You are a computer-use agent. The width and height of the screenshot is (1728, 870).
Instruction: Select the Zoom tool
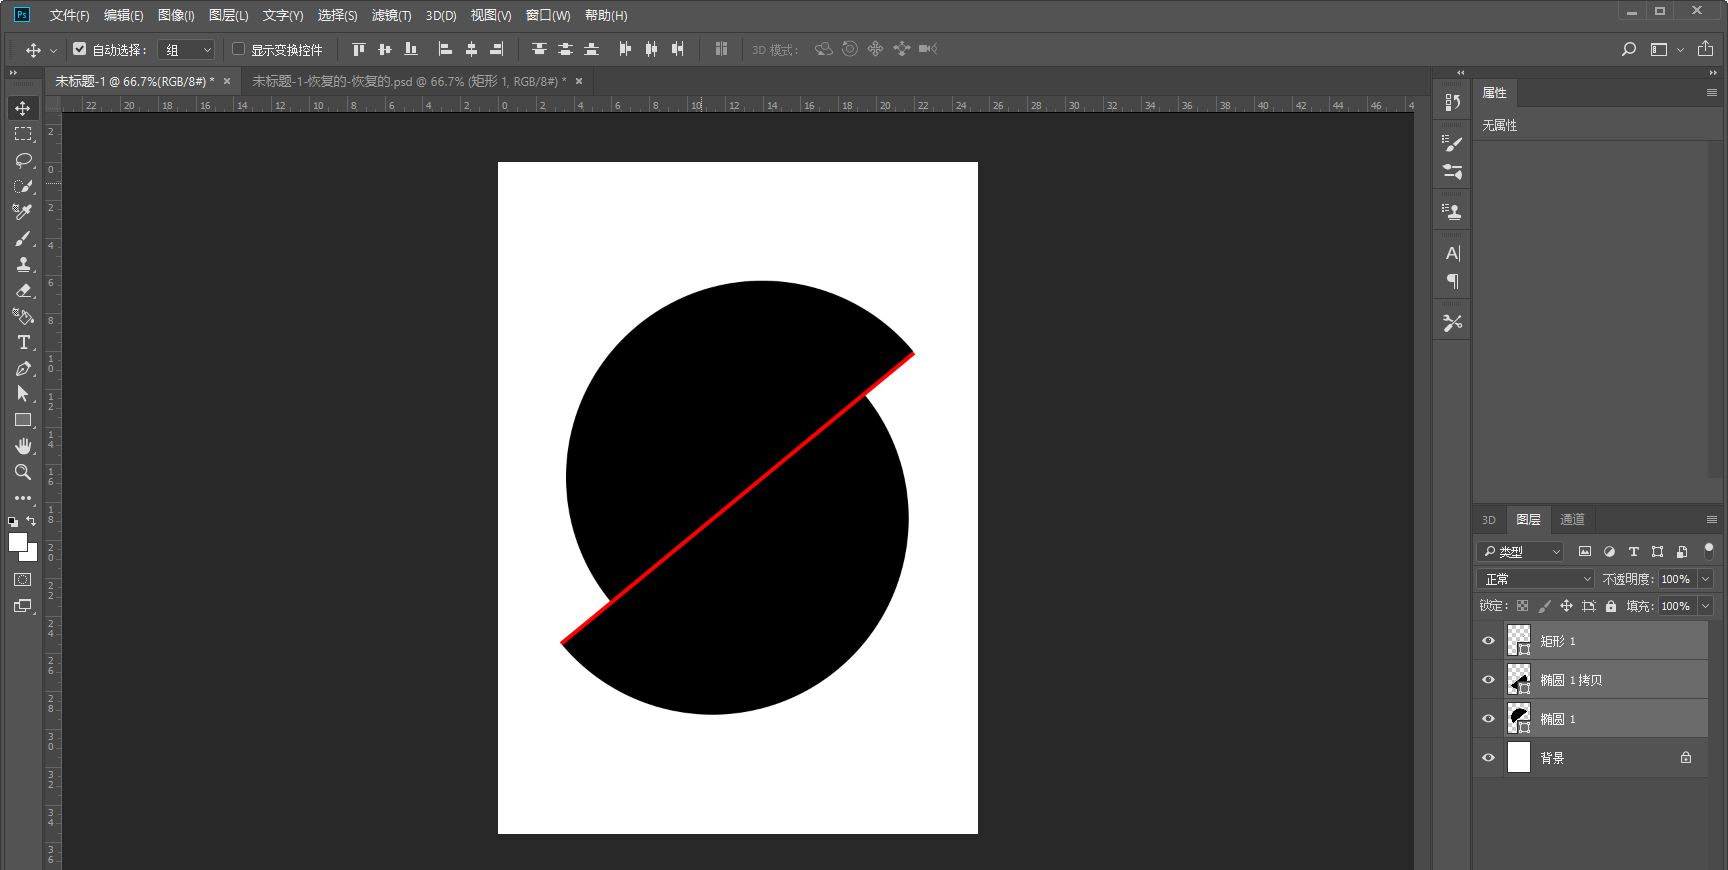click(23, 472)
